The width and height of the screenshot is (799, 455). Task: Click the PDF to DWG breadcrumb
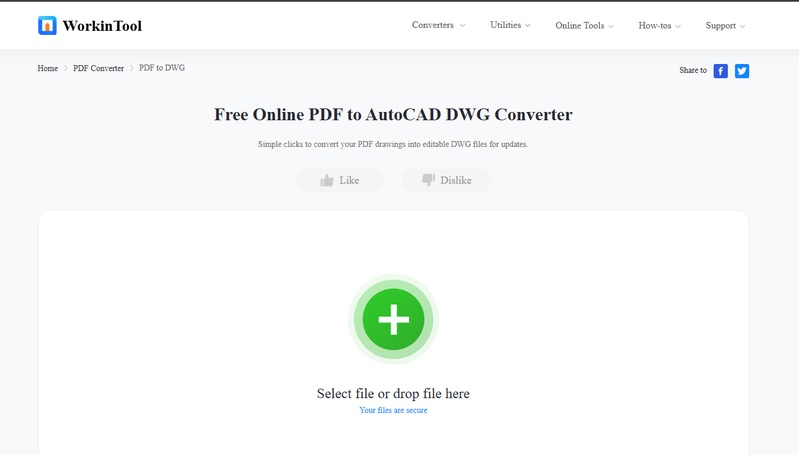click(x=162, y=68)
